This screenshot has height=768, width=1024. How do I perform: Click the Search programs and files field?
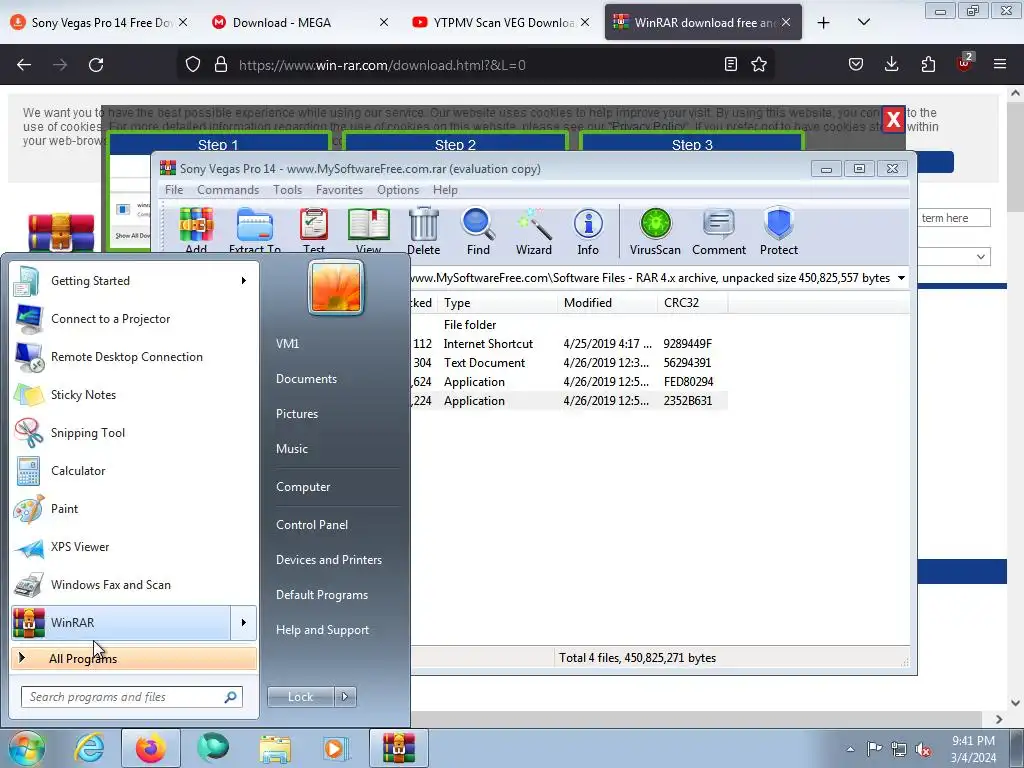point(131,697)
